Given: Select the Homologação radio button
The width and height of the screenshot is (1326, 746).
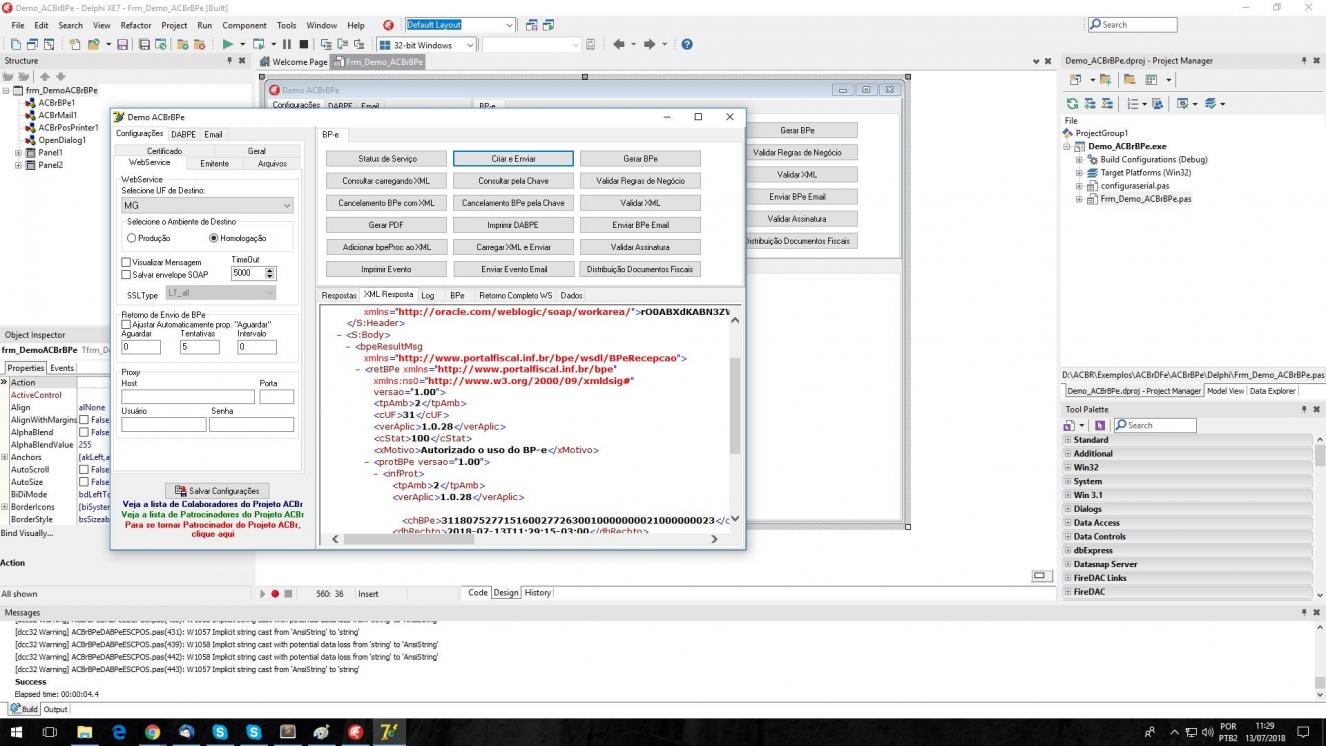Looking at the screenshot, I should (x=213, y=238).
